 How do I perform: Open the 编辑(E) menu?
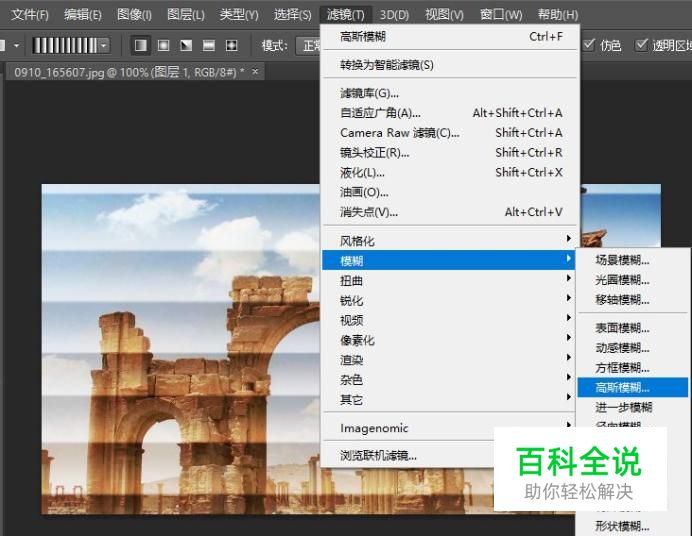coord(83,15)
